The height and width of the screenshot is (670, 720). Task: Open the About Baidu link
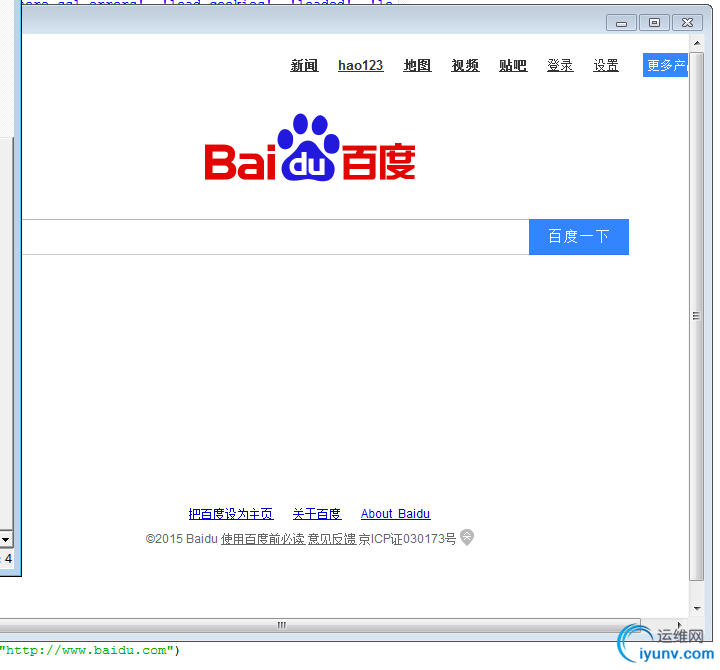pos(395,514)
